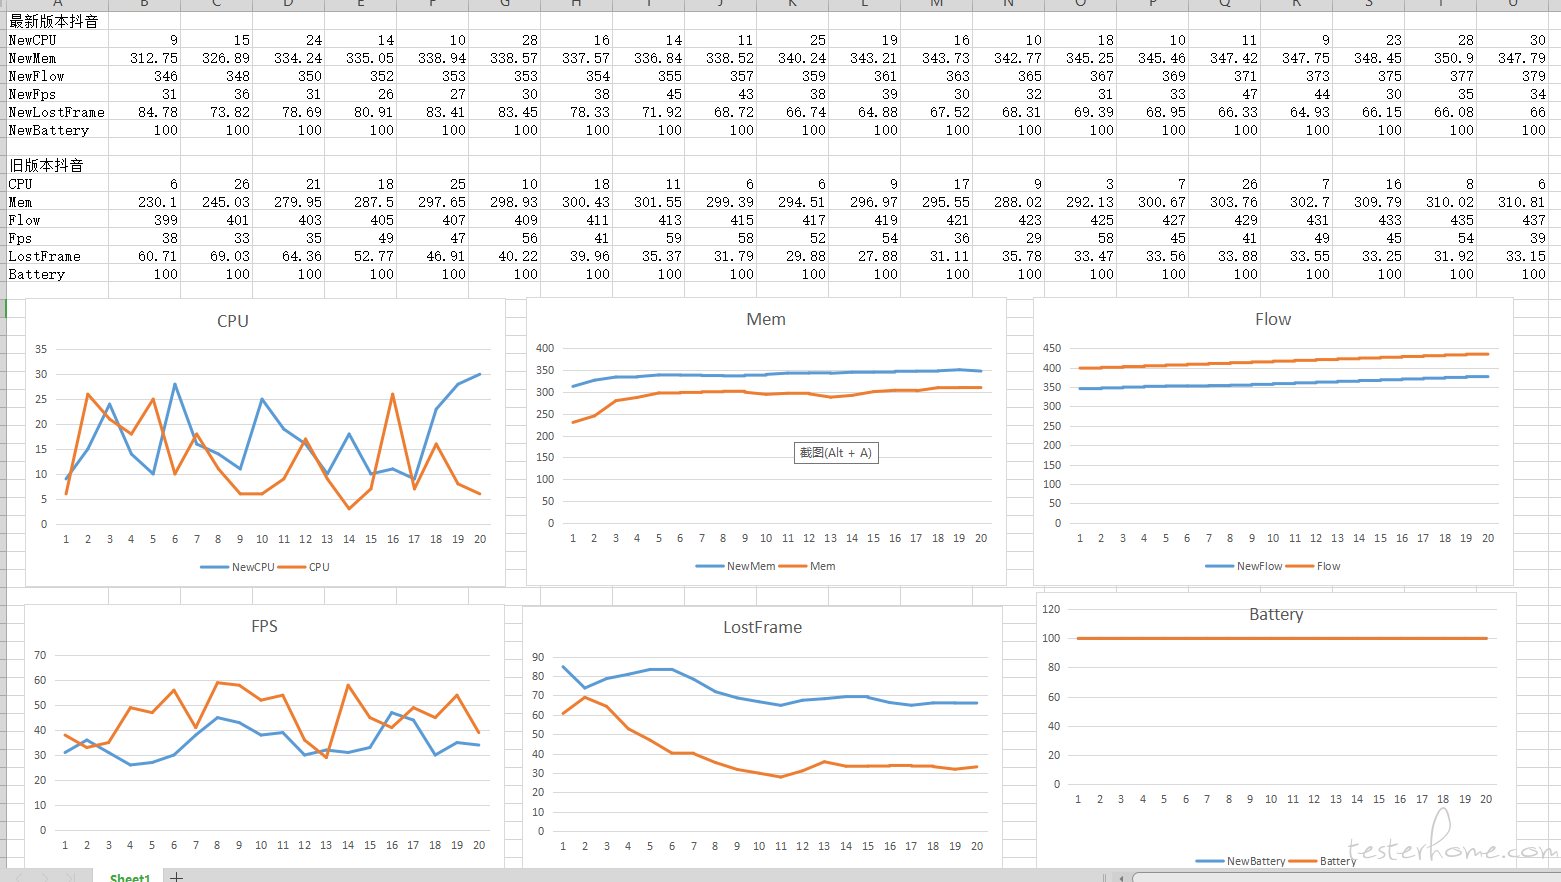The image size is (1561, 882).
Task: Select the cell with value 310.81
Action: click(1513, 201)
